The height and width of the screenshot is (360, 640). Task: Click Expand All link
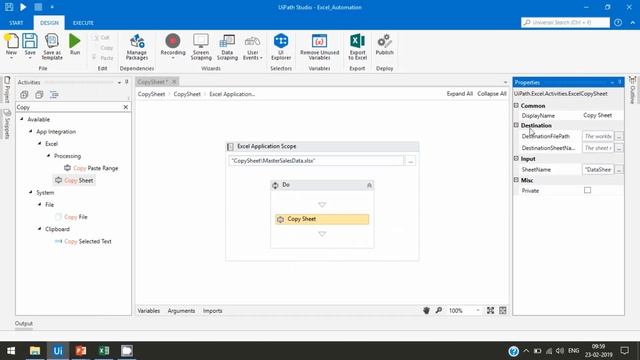coord(460,94)
